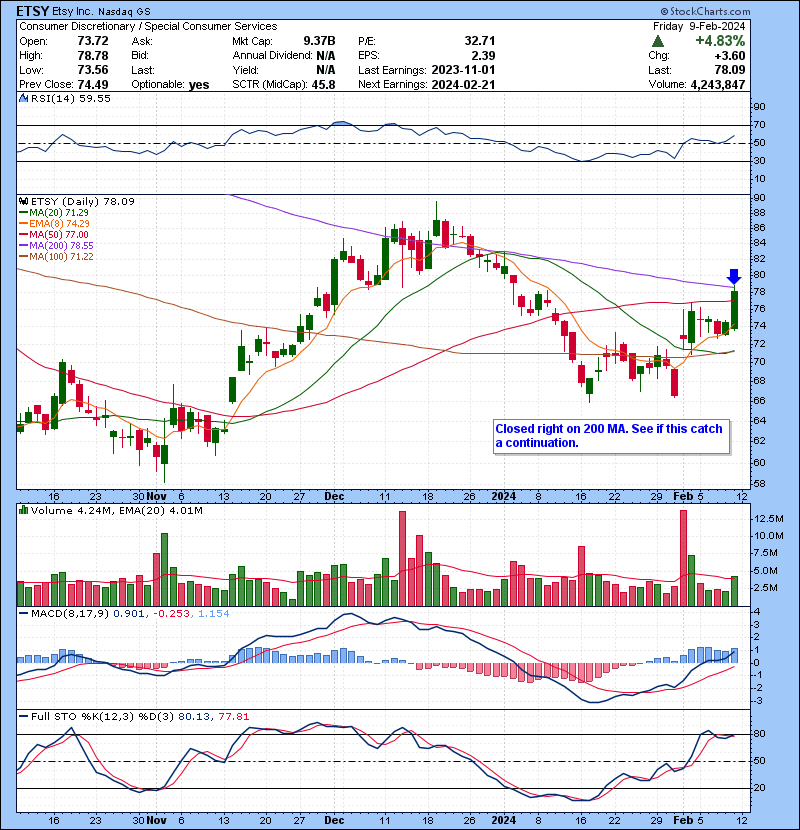Click the tallest red volume bar in February
Screen dimensions: 800x830
683,558
